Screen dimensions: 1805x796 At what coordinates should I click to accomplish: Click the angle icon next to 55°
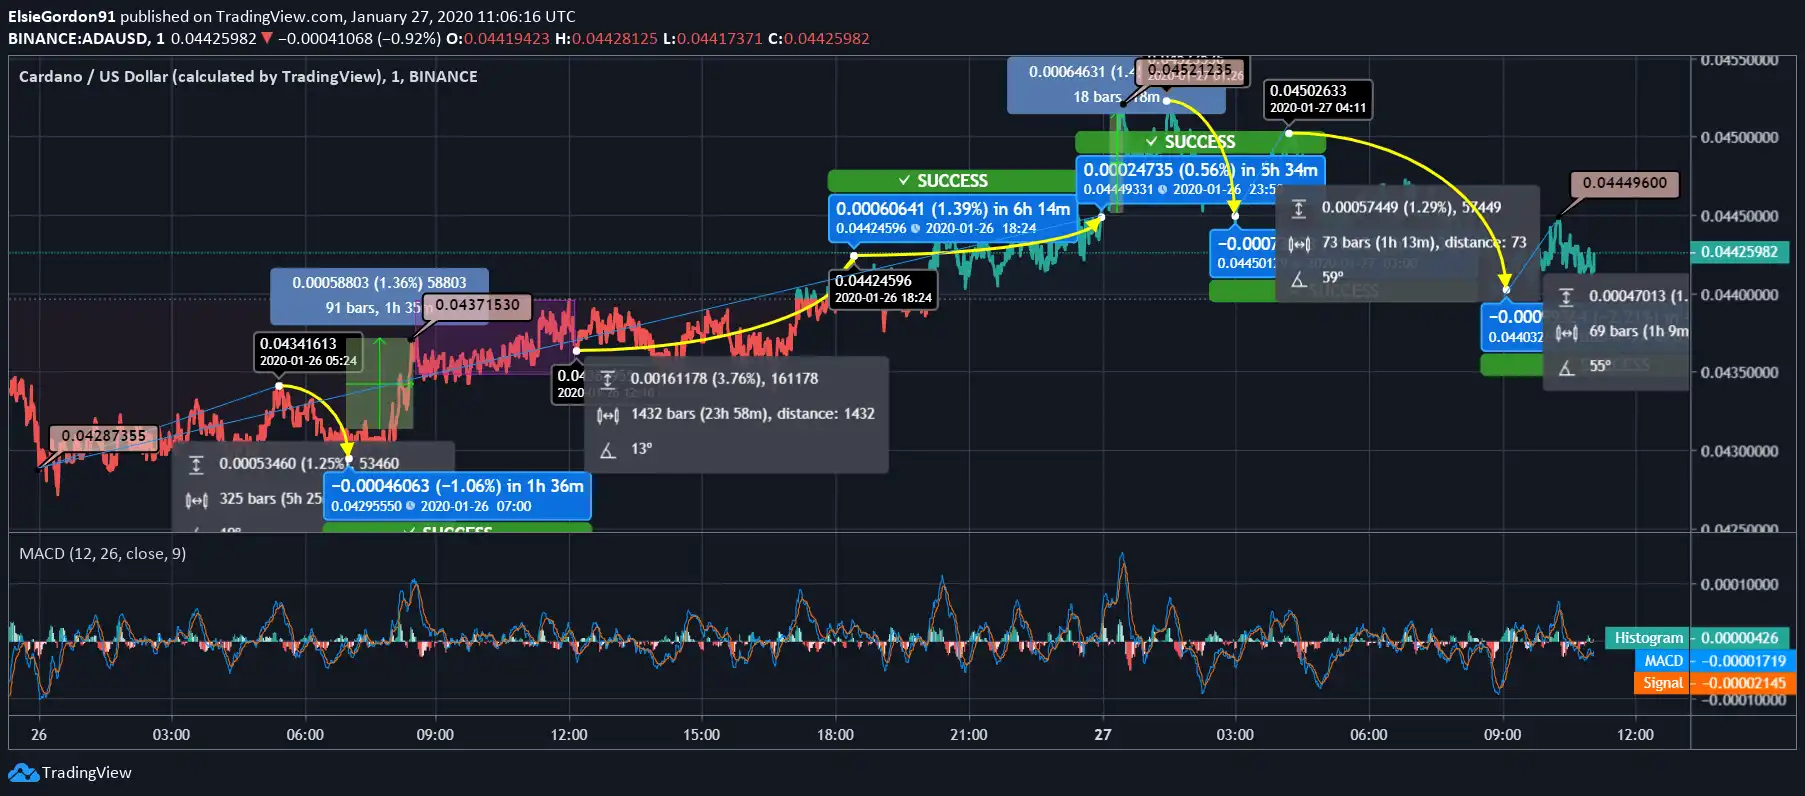coord(1566,367)
